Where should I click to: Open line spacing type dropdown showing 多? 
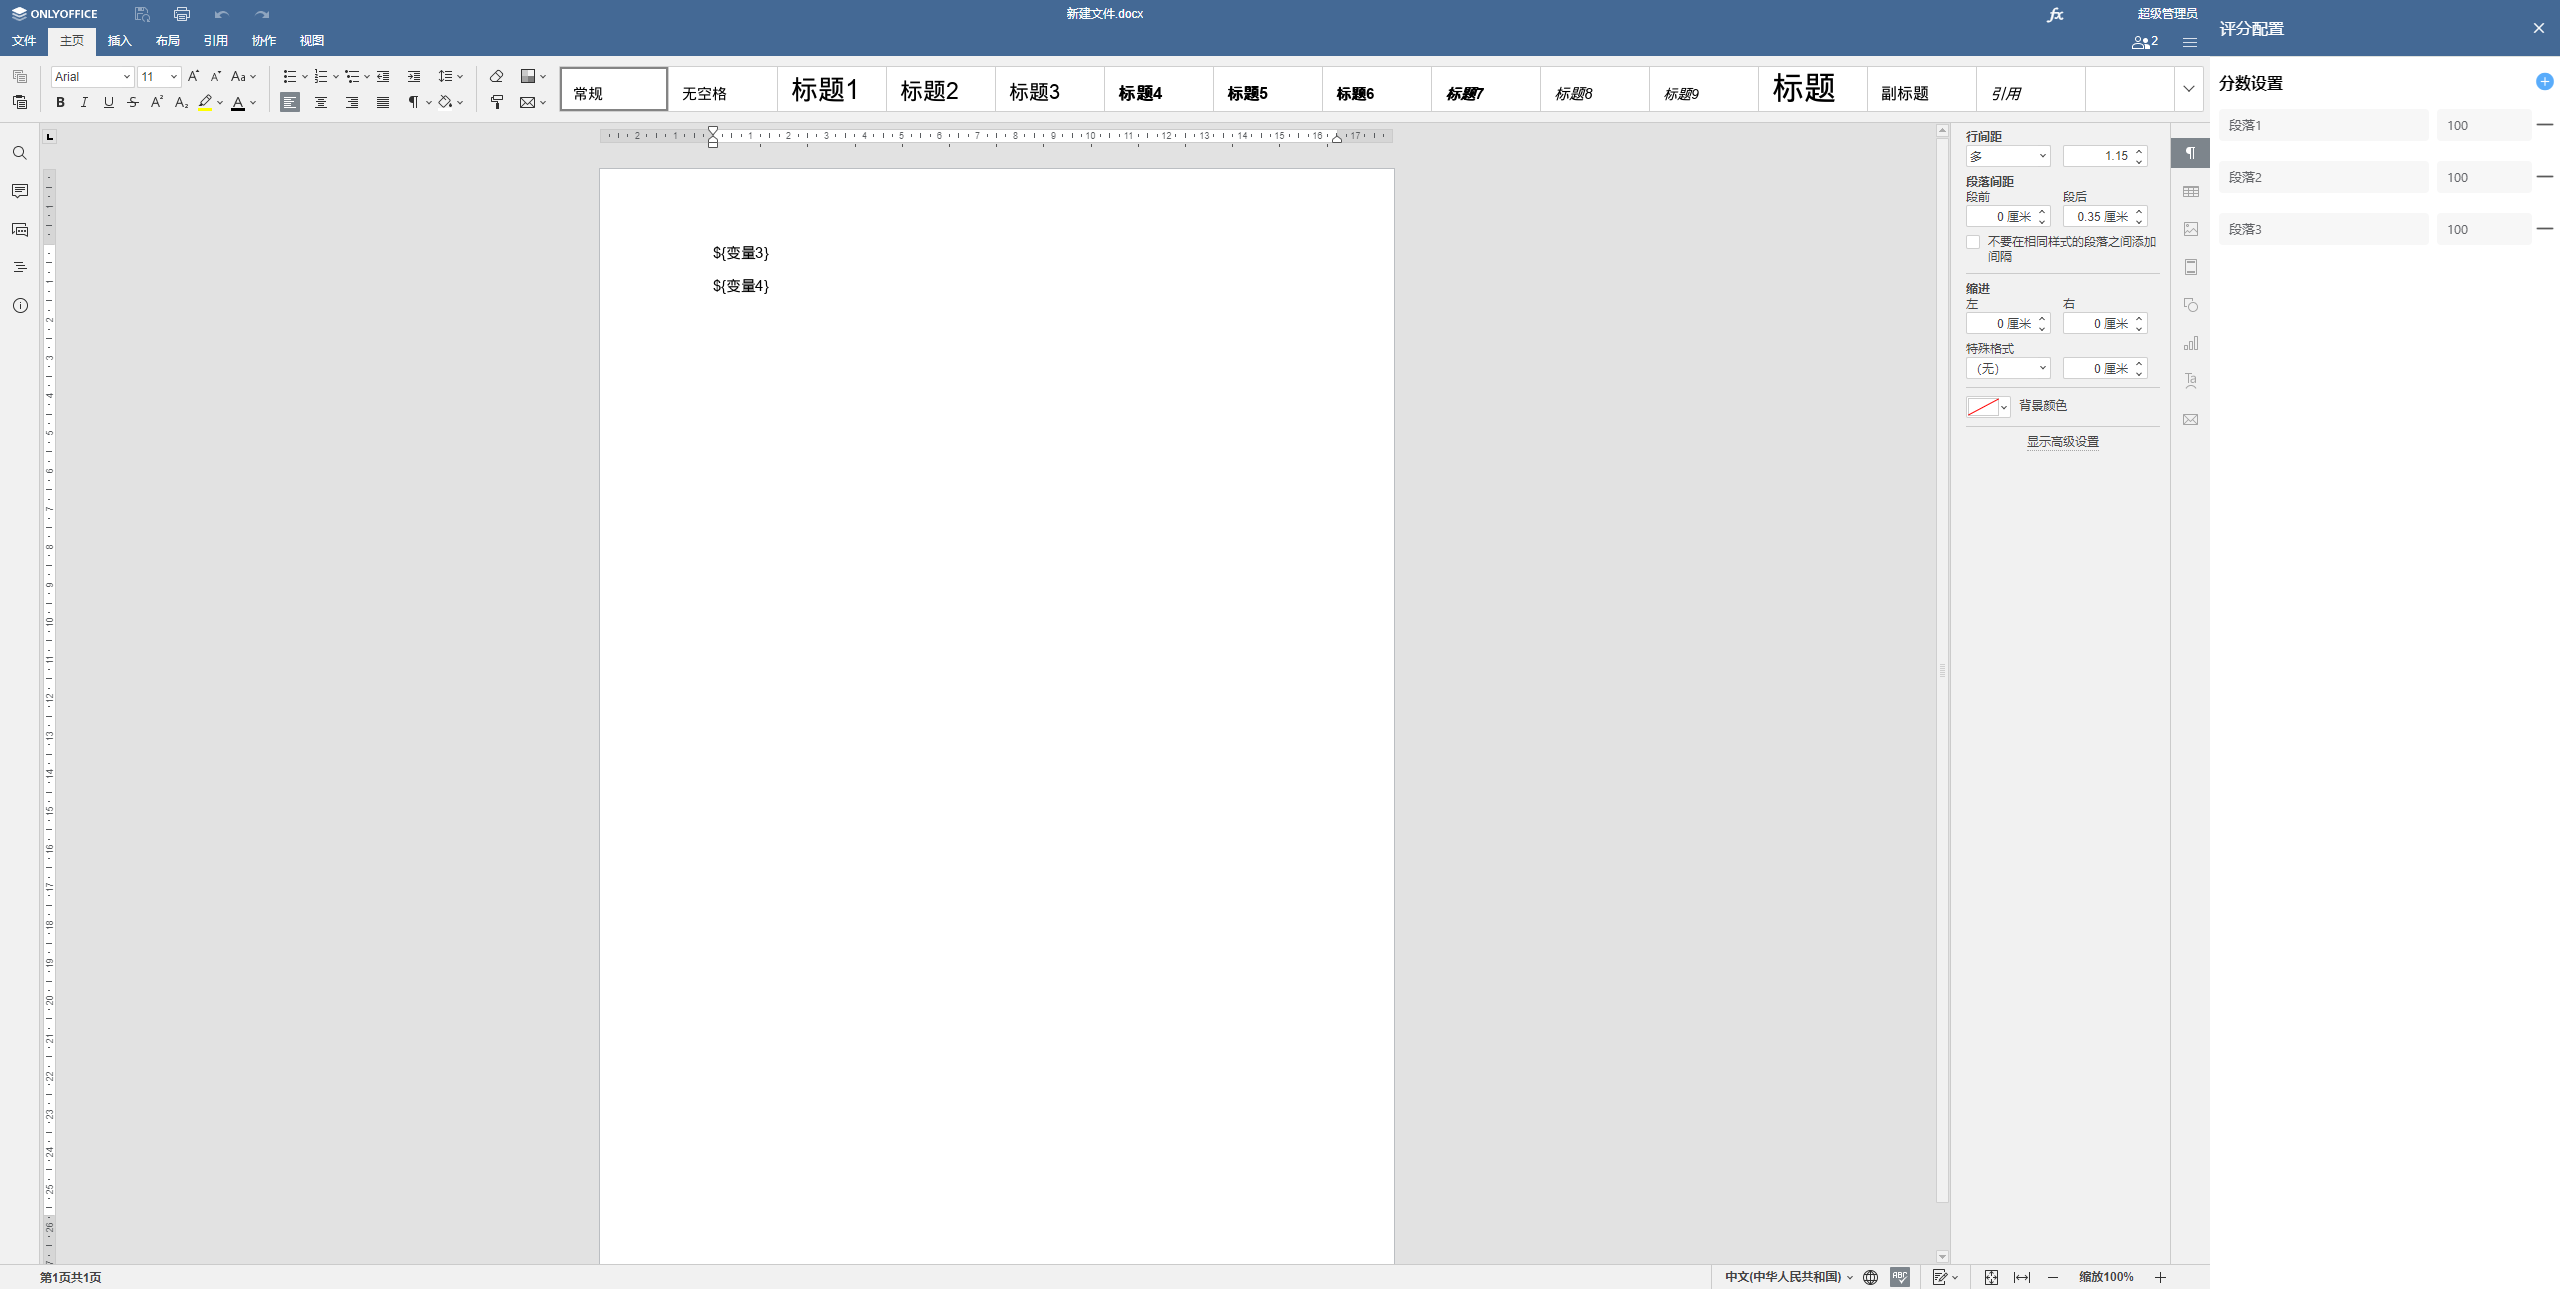coord(2008,156)
